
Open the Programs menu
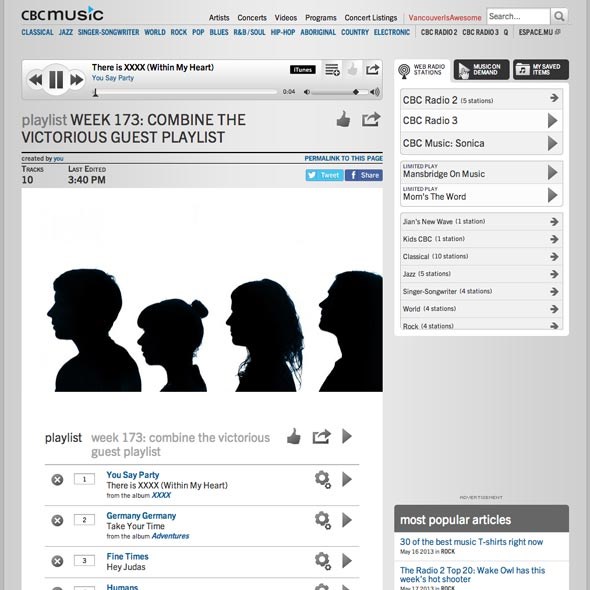click(x=321, y=18)
